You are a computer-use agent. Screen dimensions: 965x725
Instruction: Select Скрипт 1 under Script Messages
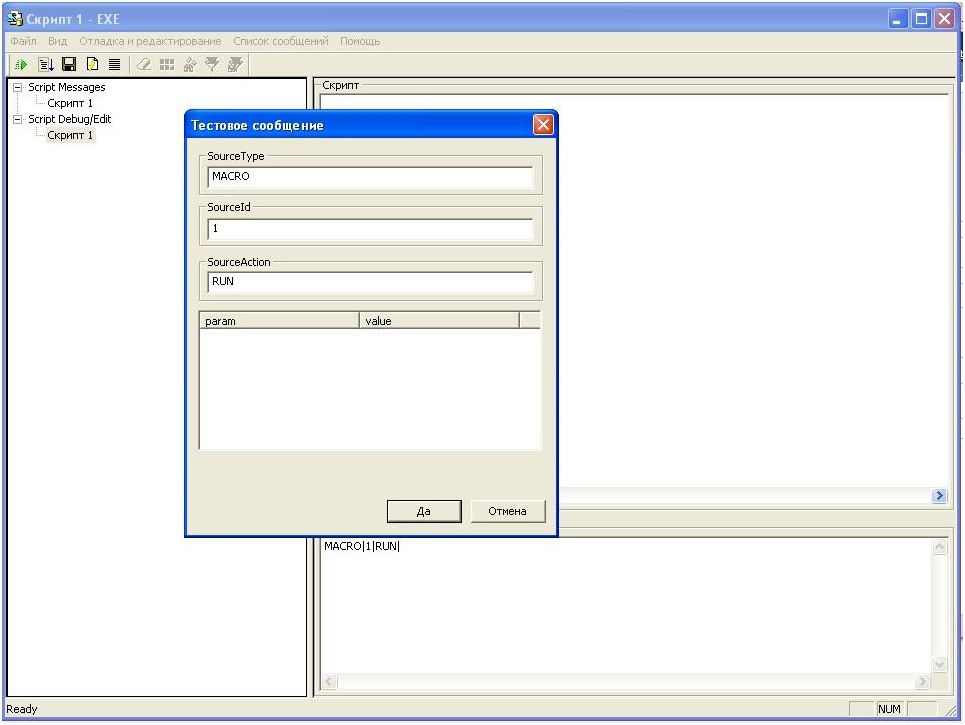(70, 103)
